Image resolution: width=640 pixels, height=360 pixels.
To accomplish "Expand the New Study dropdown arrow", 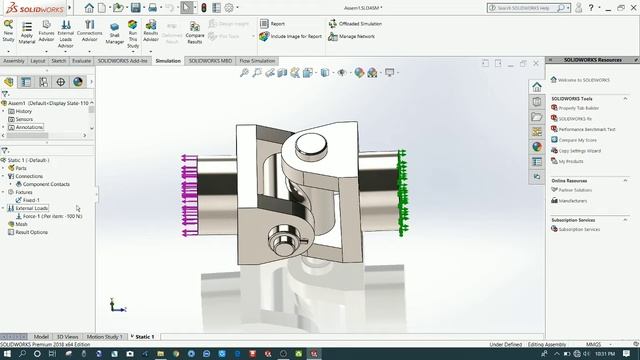I will [x=8, y=51].
